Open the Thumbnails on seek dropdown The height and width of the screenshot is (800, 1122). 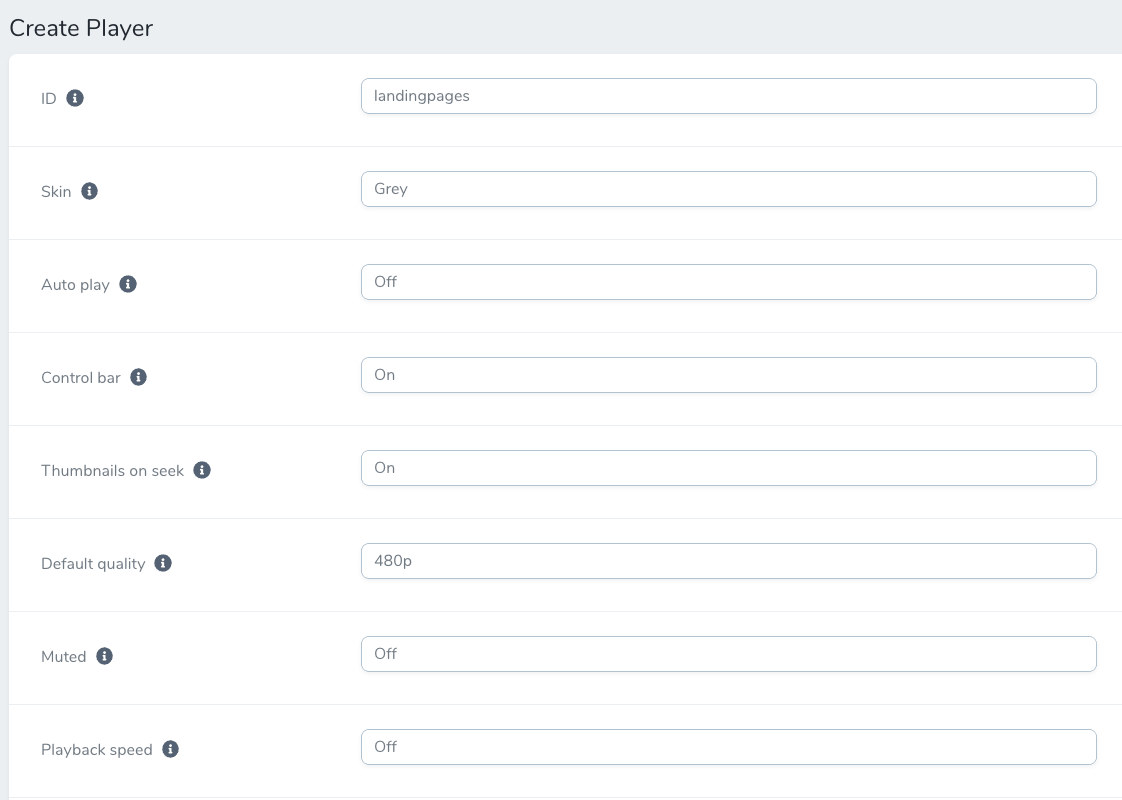[728, 468]
